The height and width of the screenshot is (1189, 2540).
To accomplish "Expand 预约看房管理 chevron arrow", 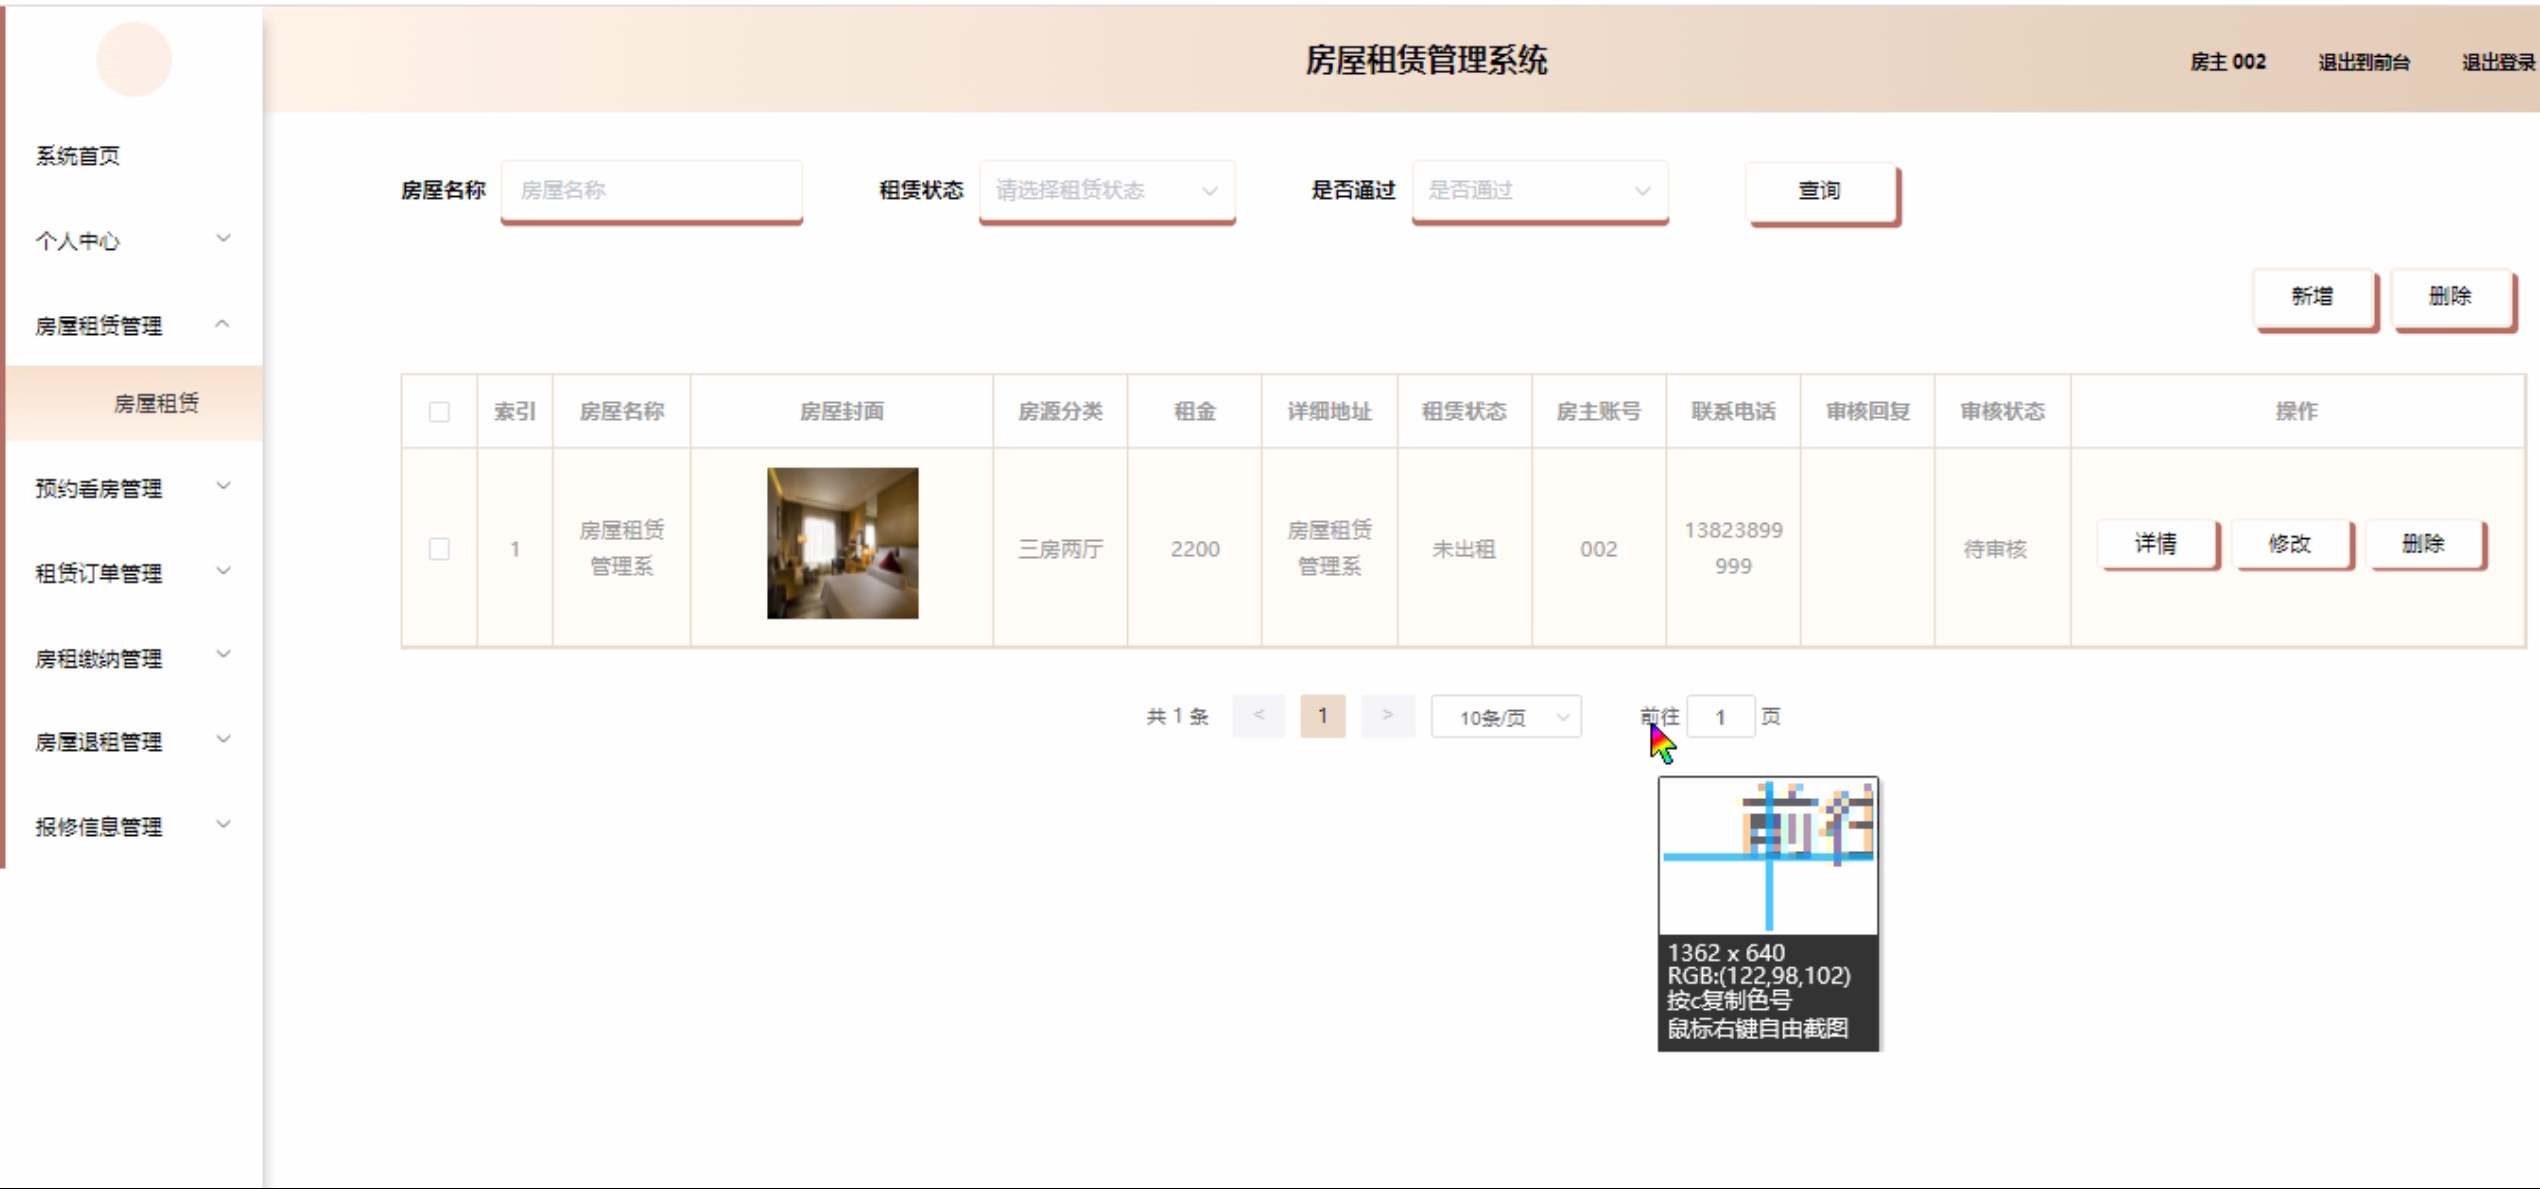I will click(x=223, y=487).
